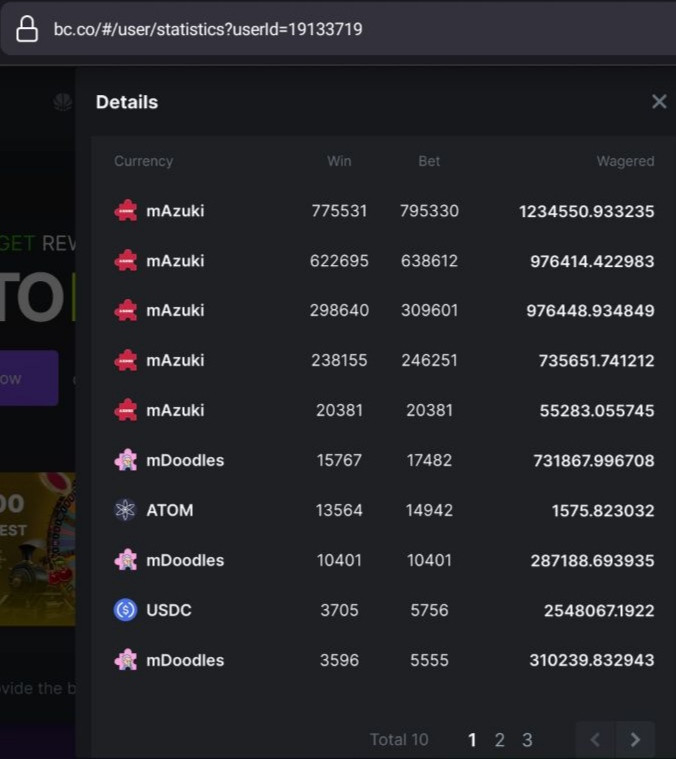This screenshot has height=759, width=676.
Task: Click the Win column header
Action: (339, 161)
